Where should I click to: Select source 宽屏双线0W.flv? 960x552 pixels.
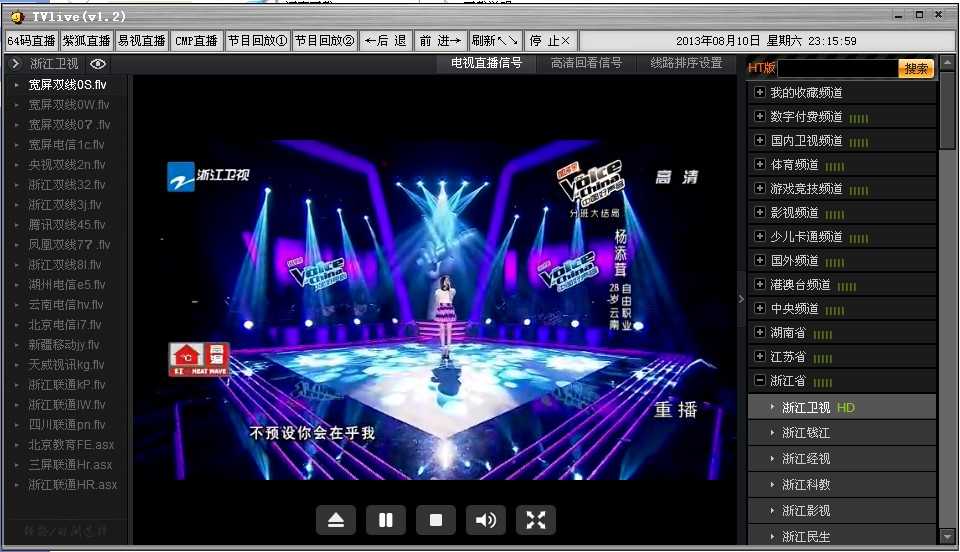coord(66,105)
